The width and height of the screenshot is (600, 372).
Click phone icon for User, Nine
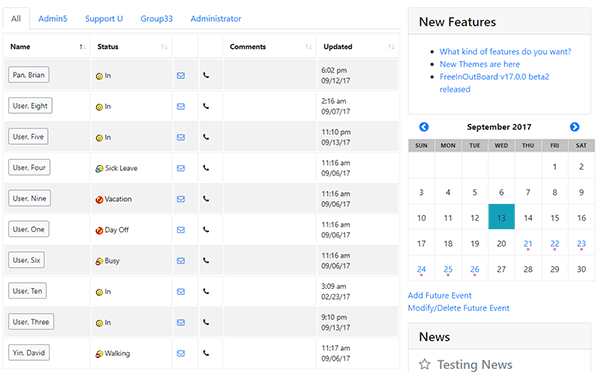[206, 199]
